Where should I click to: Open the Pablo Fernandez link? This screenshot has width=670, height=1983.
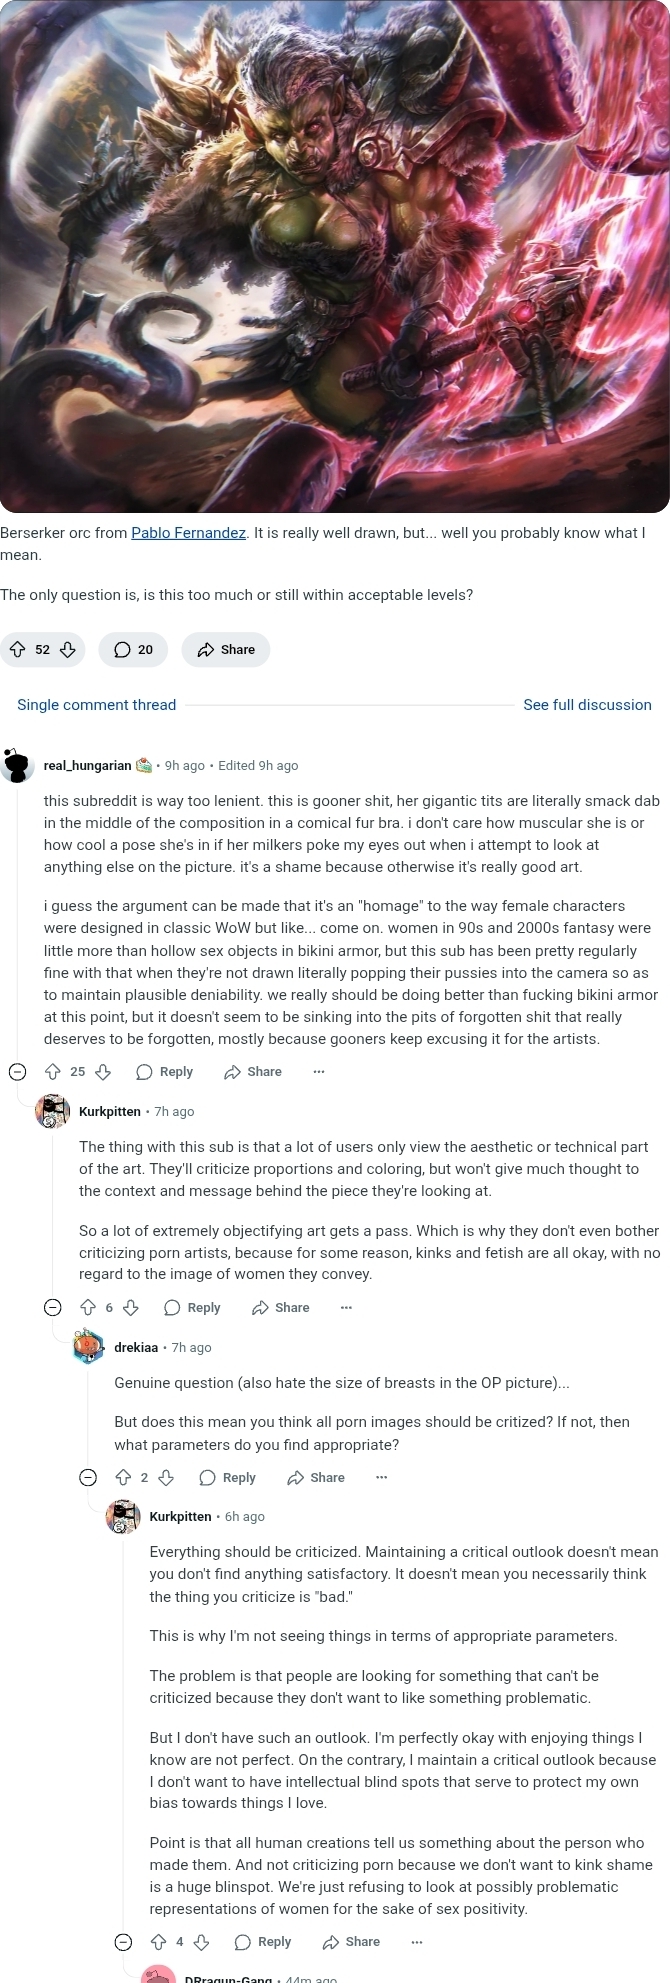[x=189, y=533]
